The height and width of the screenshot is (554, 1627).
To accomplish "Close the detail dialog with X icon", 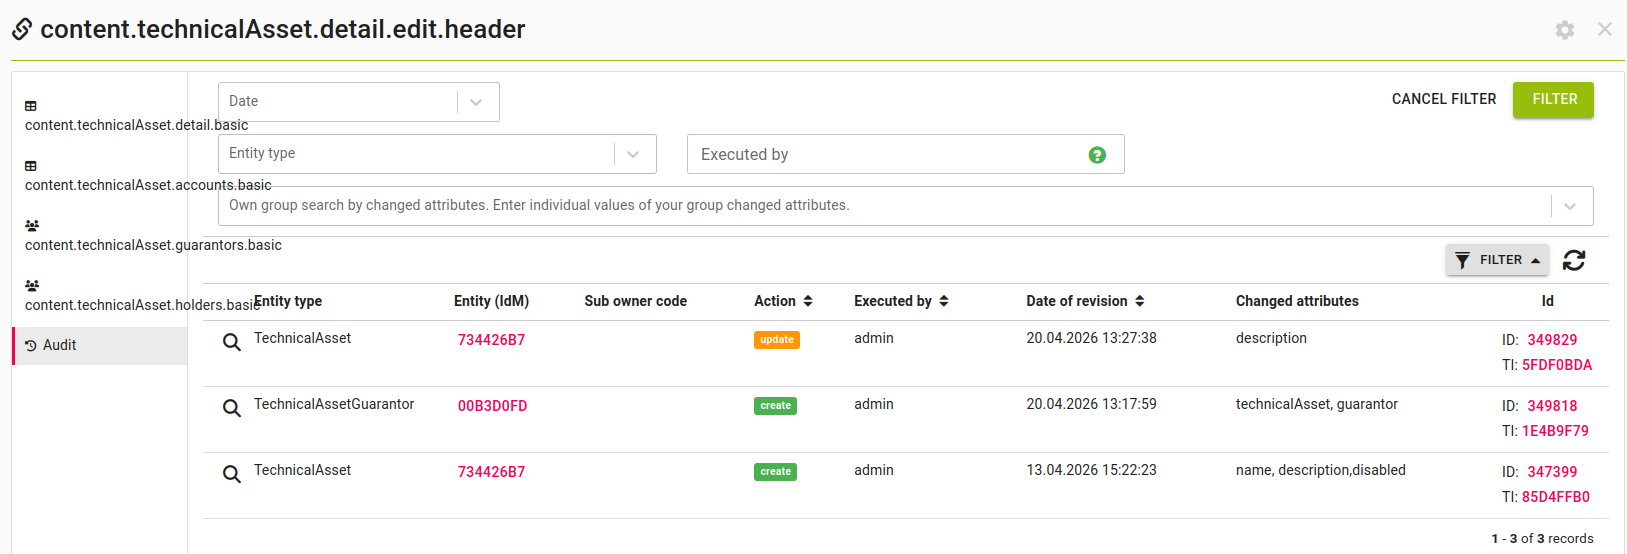I will [1604, 30].
